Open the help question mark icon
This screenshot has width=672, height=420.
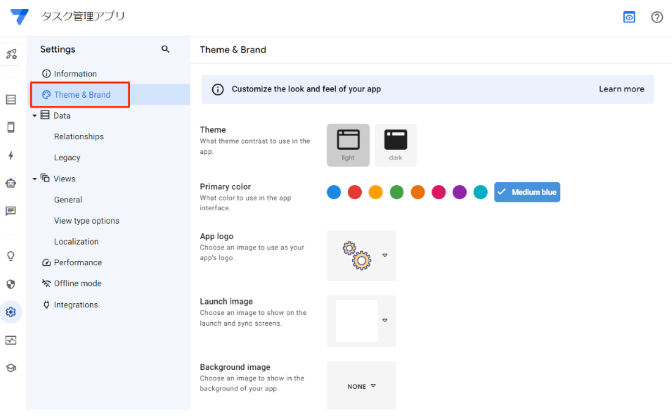pyautogui.click(x=657, y=17)
